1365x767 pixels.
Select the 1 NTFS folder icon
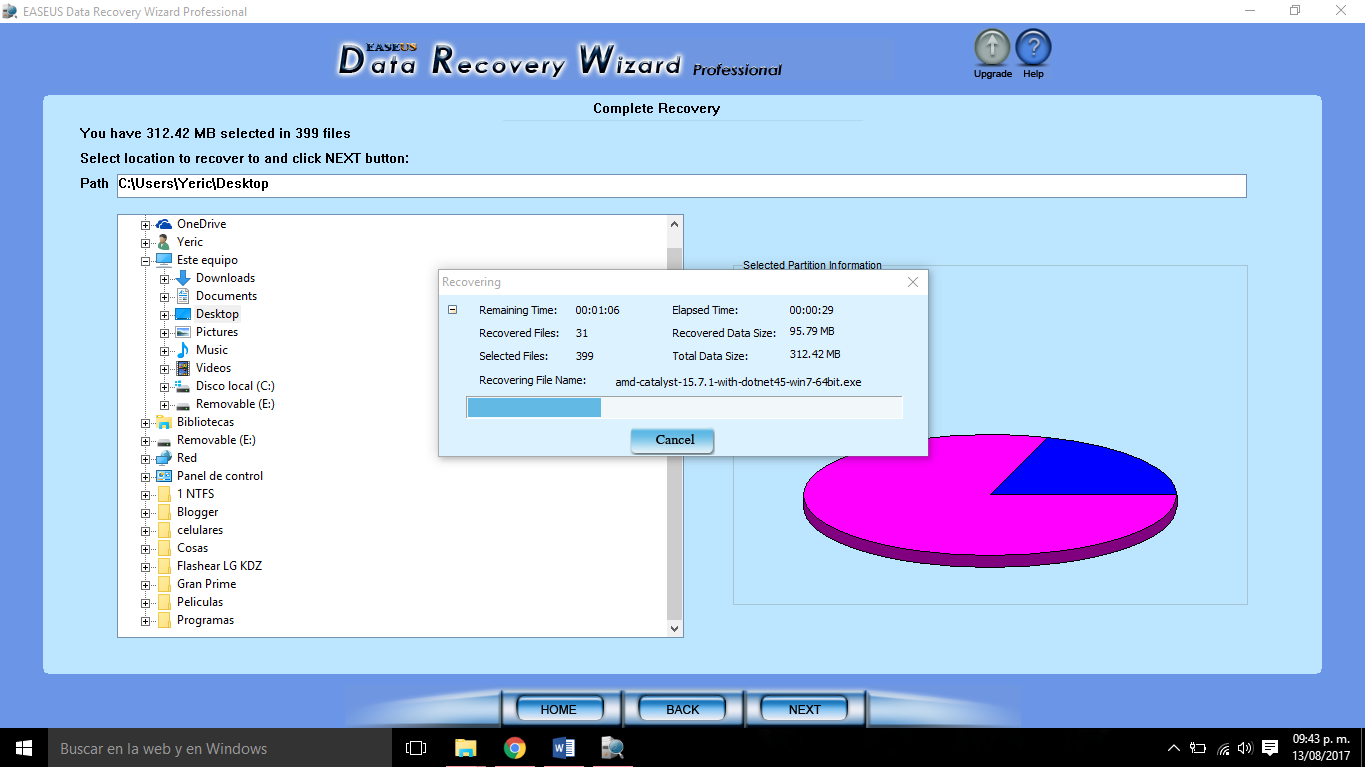pos(164,494)
